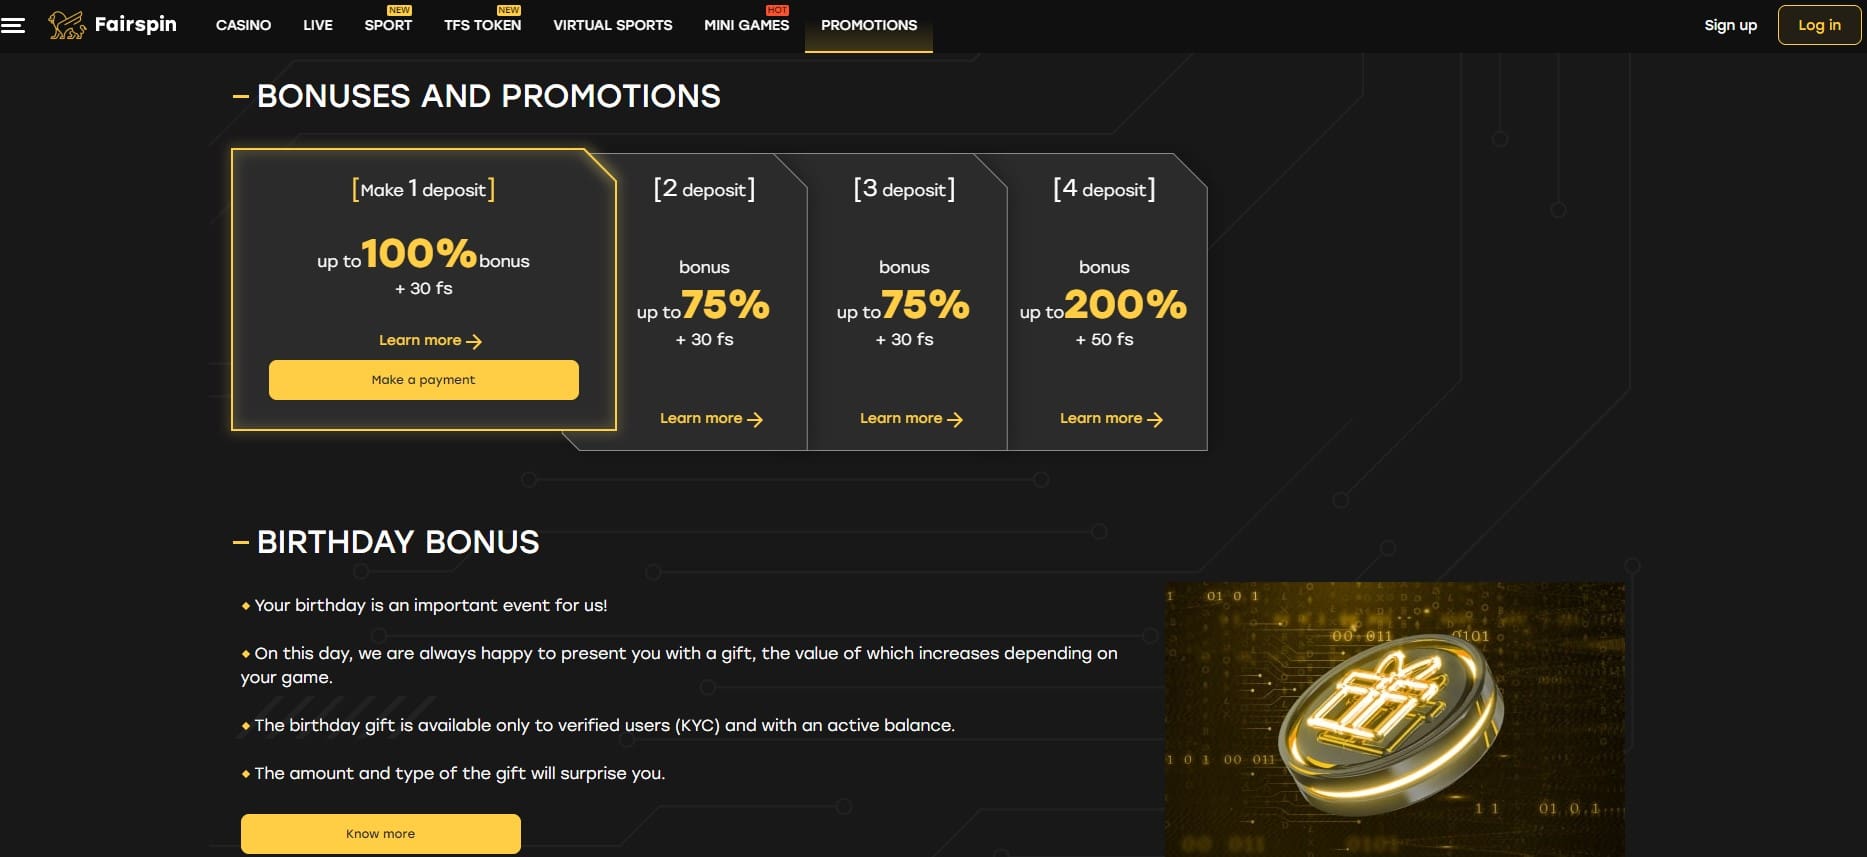This screenshot has height=857, width=1867.
Task: Open the hamburger menu icon
Action: (x=13, y=25)
